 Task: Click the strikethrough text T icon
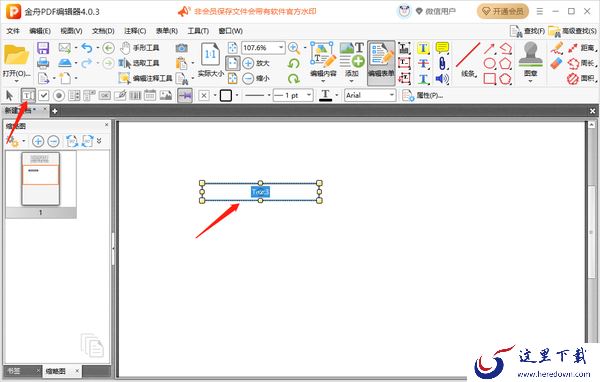click(x=423, y=63)
